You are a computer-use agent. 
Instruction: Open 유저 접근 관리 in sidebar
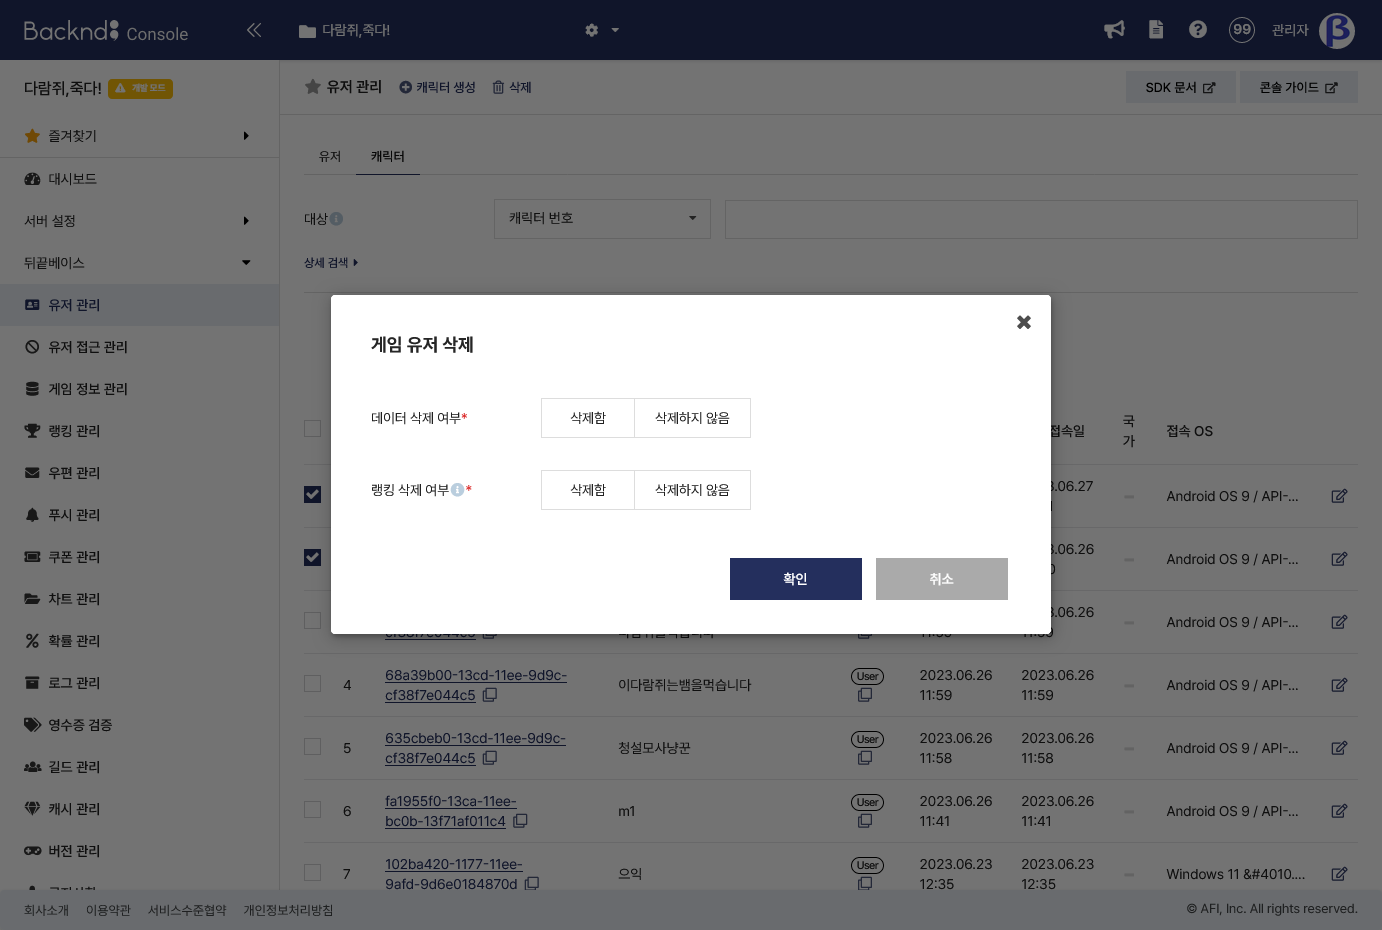pos(140,347)
